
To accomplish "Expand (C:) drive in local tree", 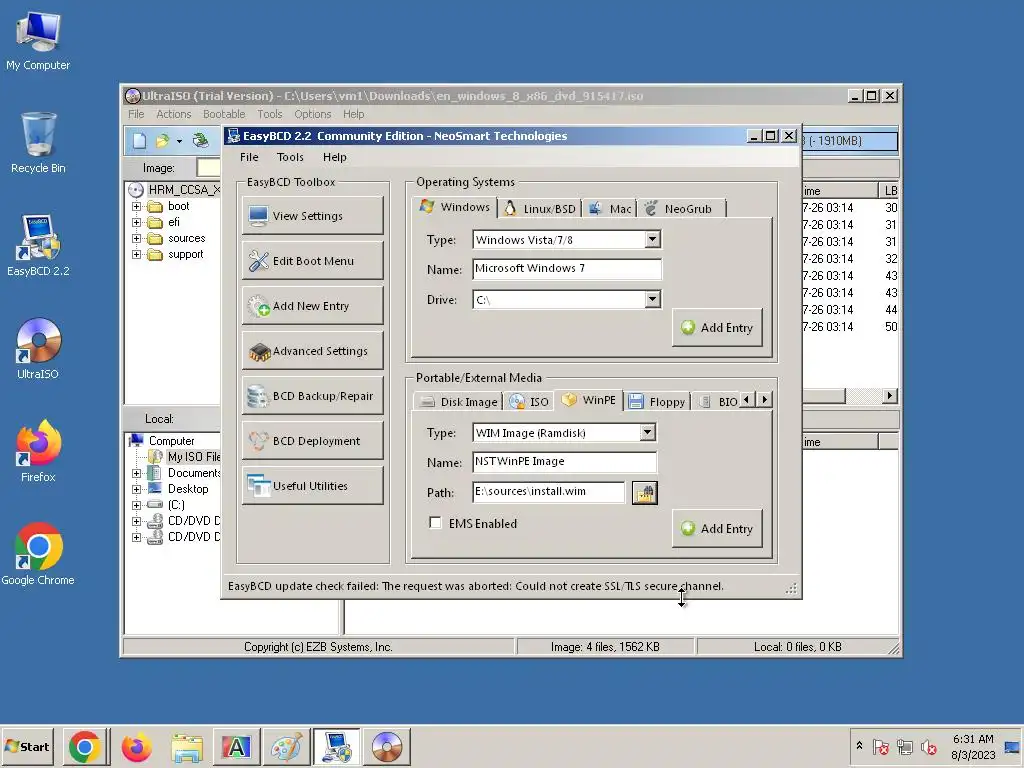I will tap(136, 505).
